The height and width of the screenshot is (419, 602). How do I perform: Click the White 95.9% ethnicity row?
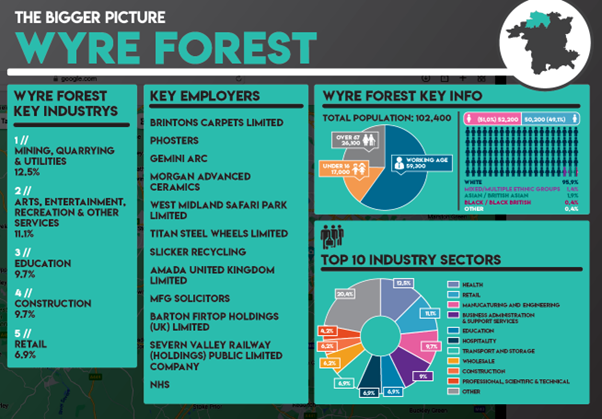(521, 182)
